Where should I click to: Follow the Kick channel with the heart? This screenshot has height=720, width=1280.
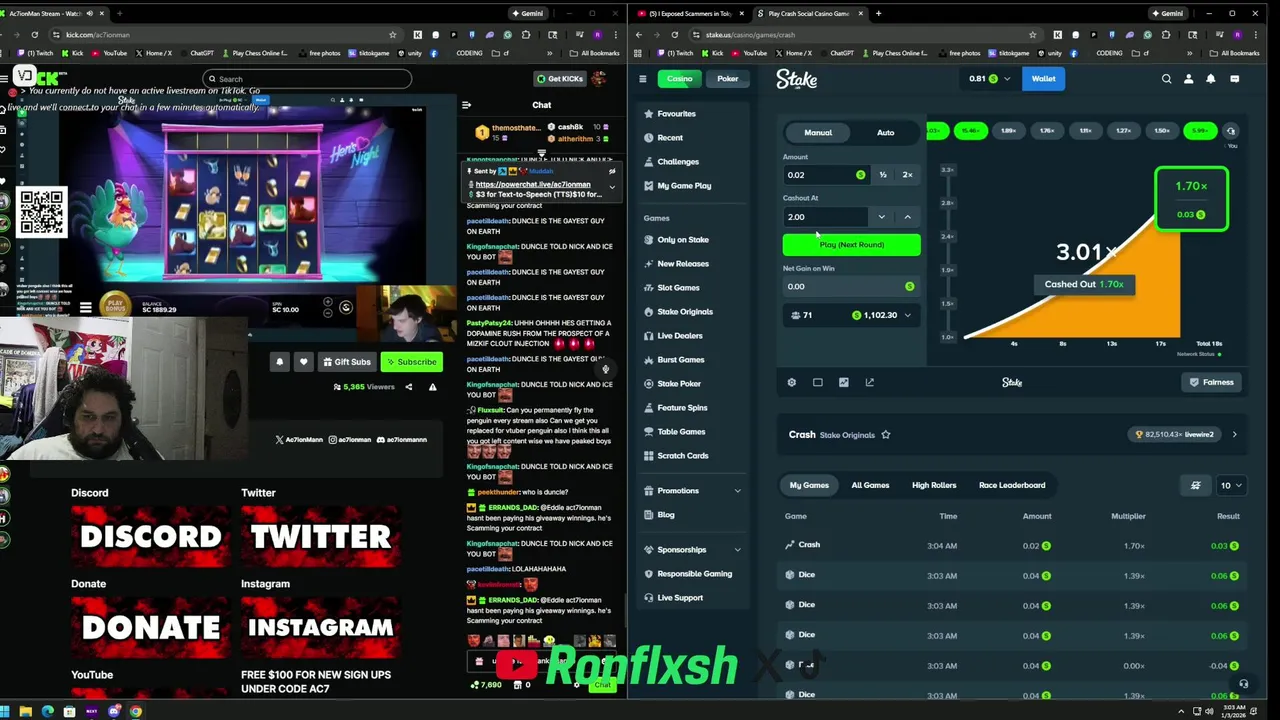point(303,362)
